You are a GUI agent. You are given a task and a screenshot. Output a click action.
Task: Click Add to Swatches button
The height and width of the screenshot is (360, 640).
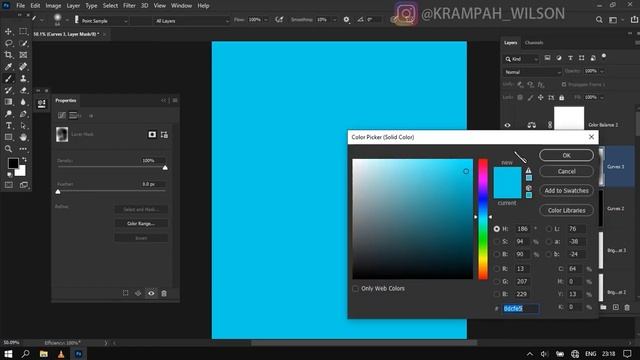coord(567,191)
